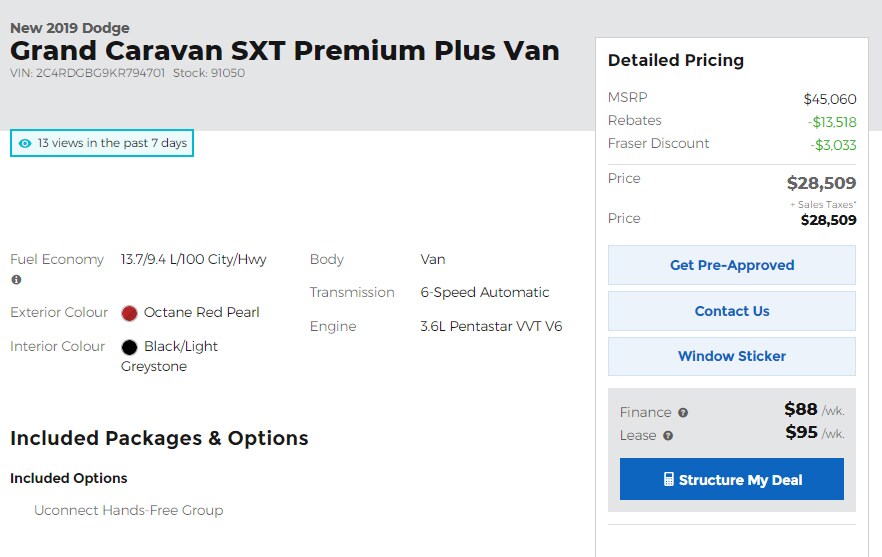Image resolution: width=882 pixels, height=557 pixels.
Task: View the Window Sticker
Action: [732, 356]
